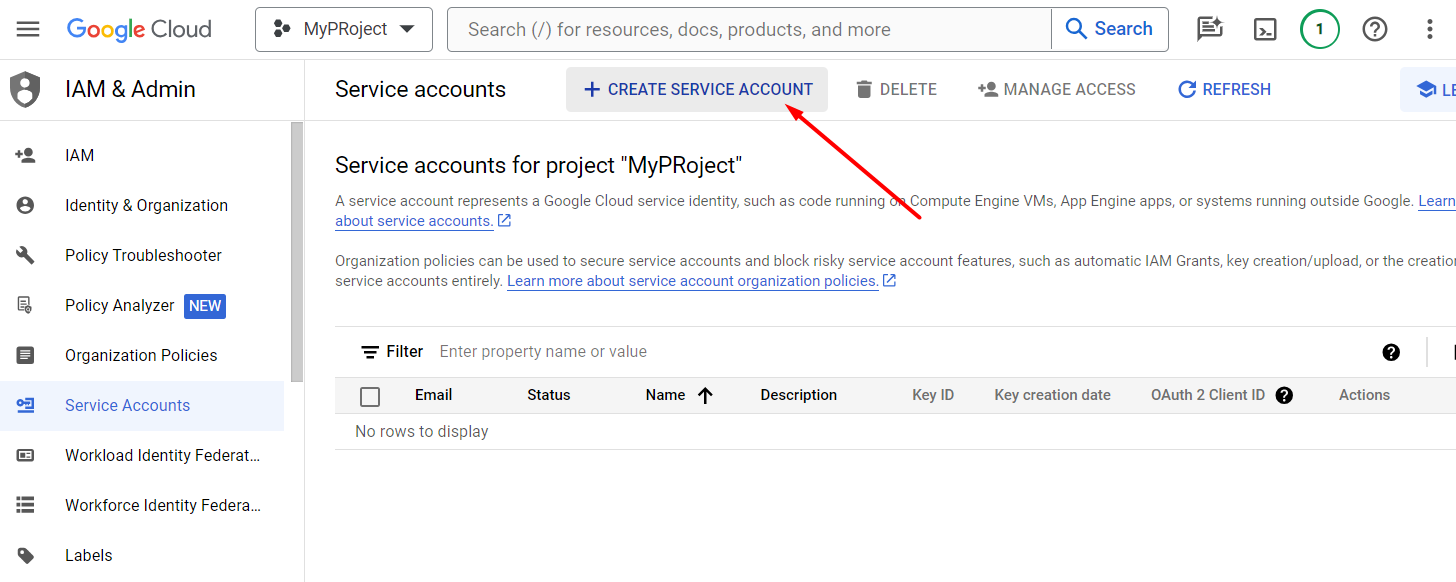Click the Filter icon label
The height and width of the screenshot is (582, 1456).
point(392,352)
